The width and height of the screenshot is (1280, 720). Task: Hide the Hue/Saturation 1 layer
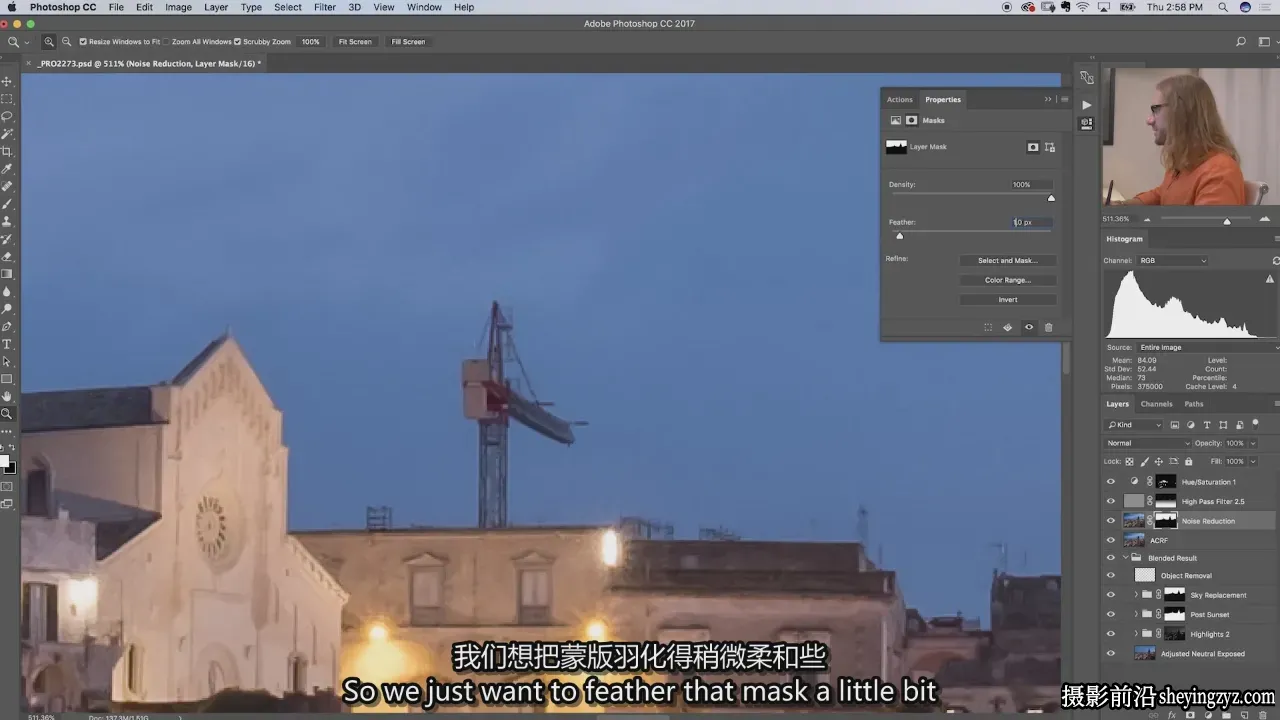pyautogui.click(x=1110, y=482)
